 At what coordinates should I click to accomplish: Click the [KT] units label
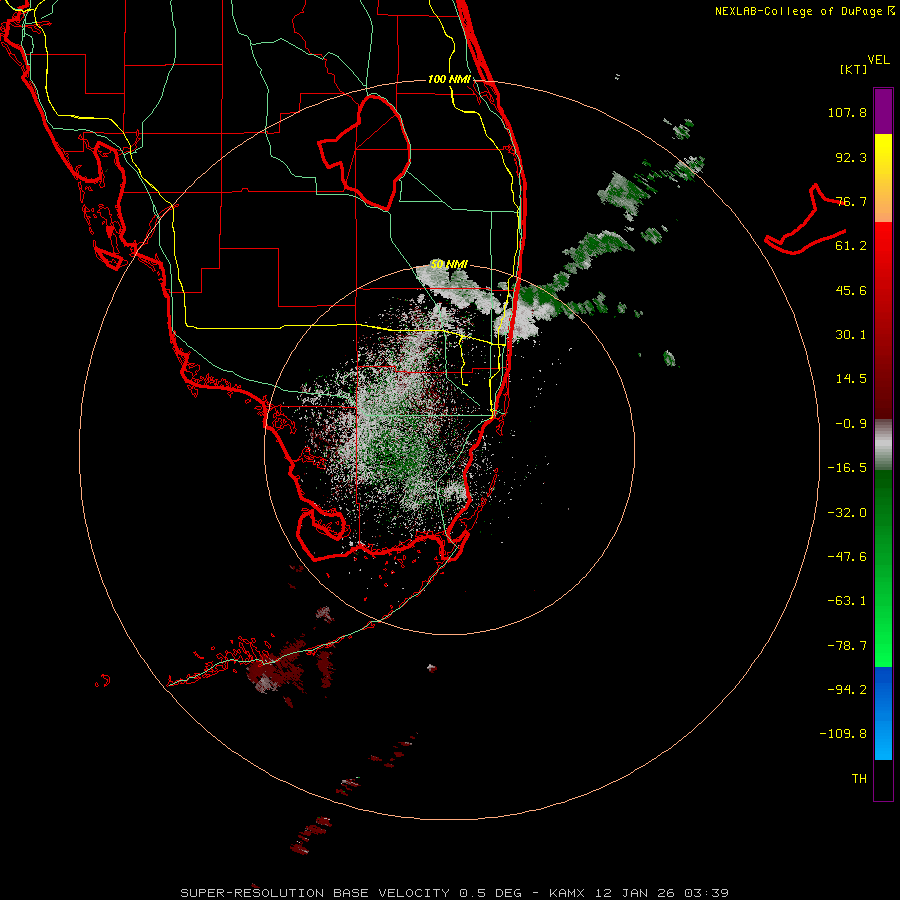click(854, 69)
